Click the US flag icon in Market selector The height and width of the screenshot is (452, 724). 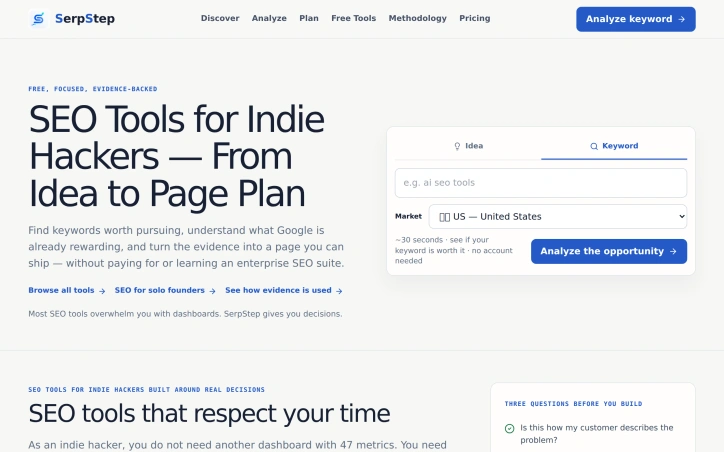click(445, 217)
